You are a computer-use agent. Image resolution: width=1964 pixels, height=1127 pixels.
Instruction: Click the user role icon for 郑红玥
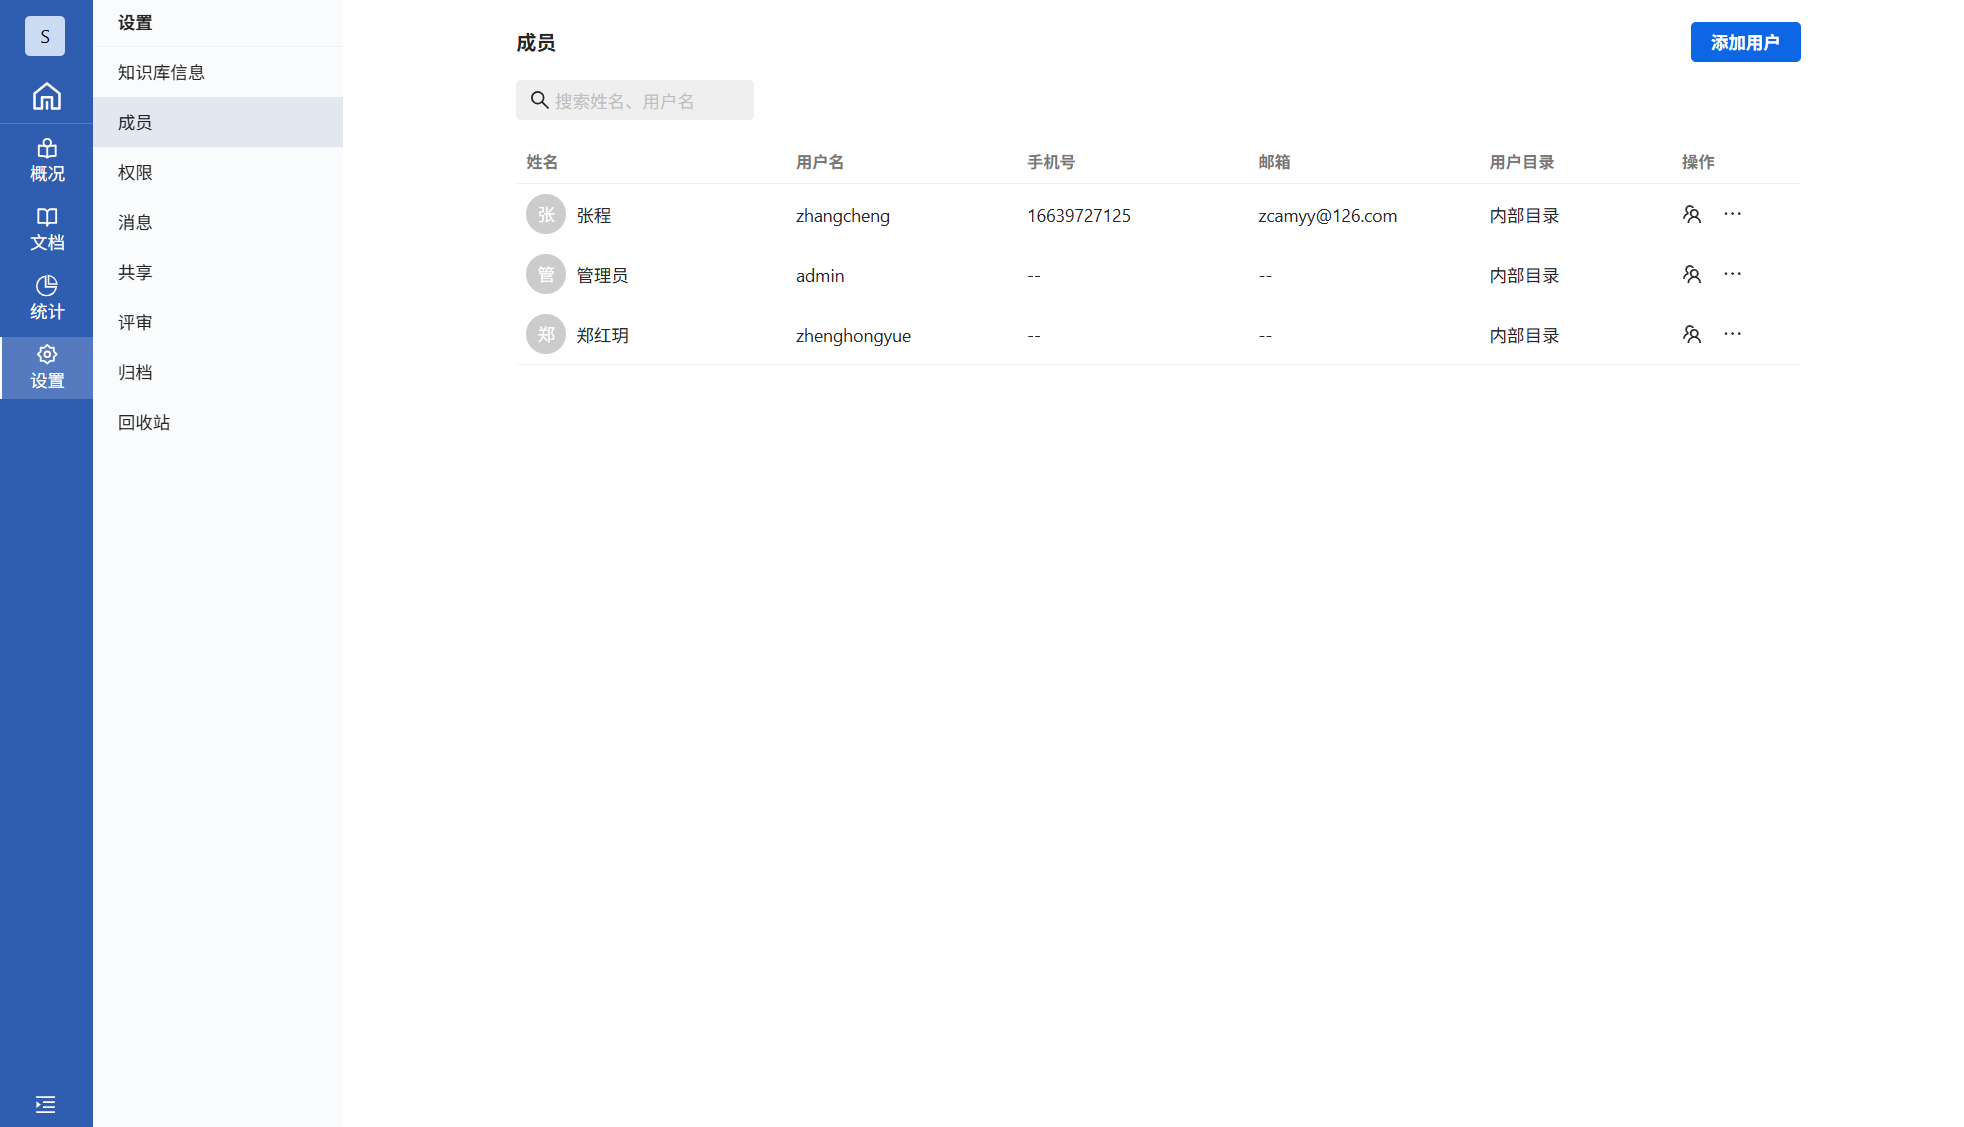1691,334
